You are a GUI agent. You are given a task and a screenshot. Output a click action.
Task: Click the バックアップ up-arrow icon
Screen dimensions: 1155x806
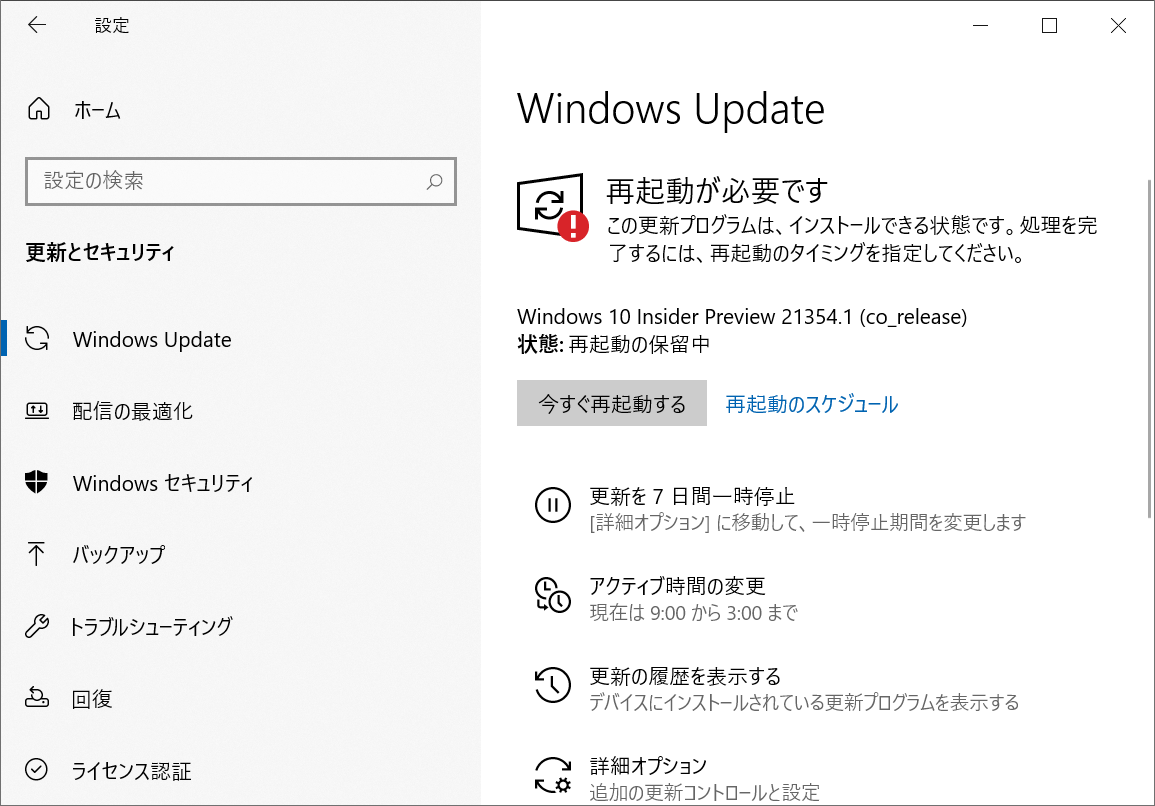tap(36, 553)
